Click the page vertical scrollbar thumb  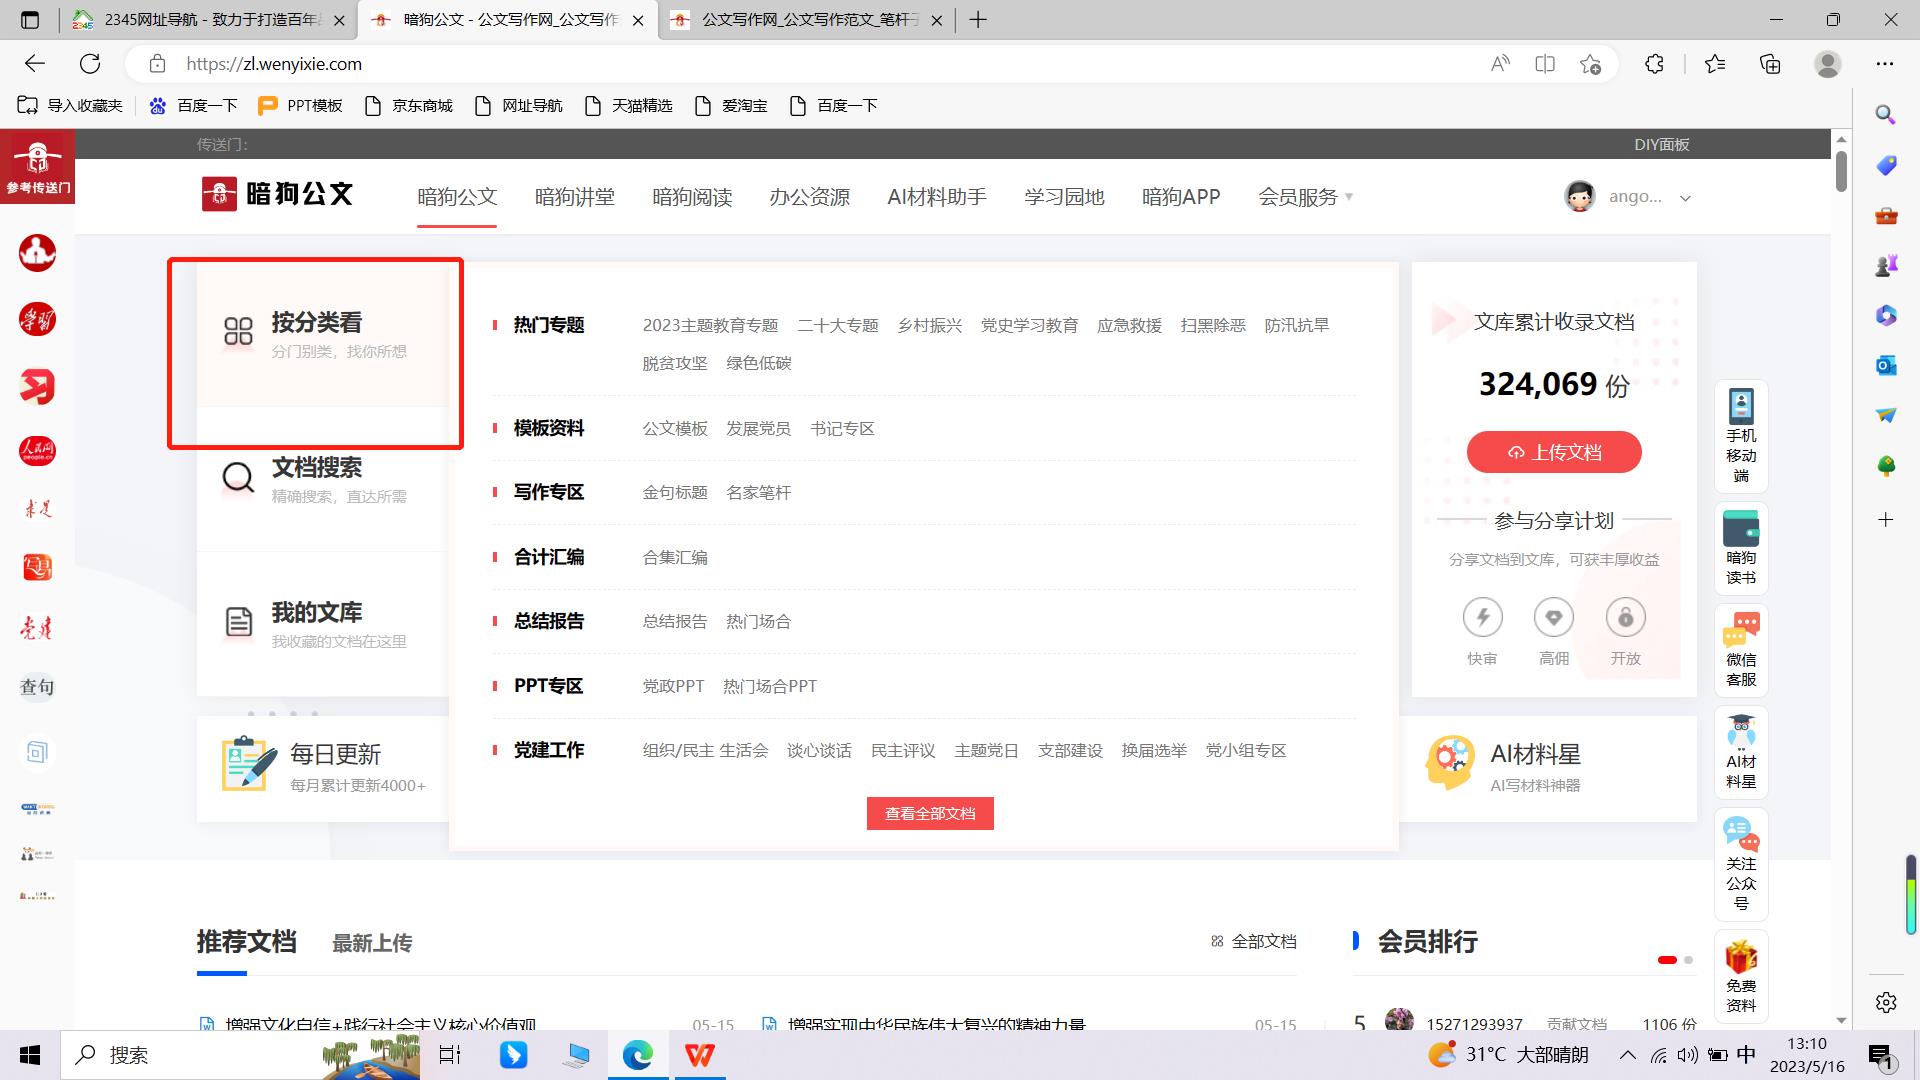pyautogui.click(x=1841, y=170)
